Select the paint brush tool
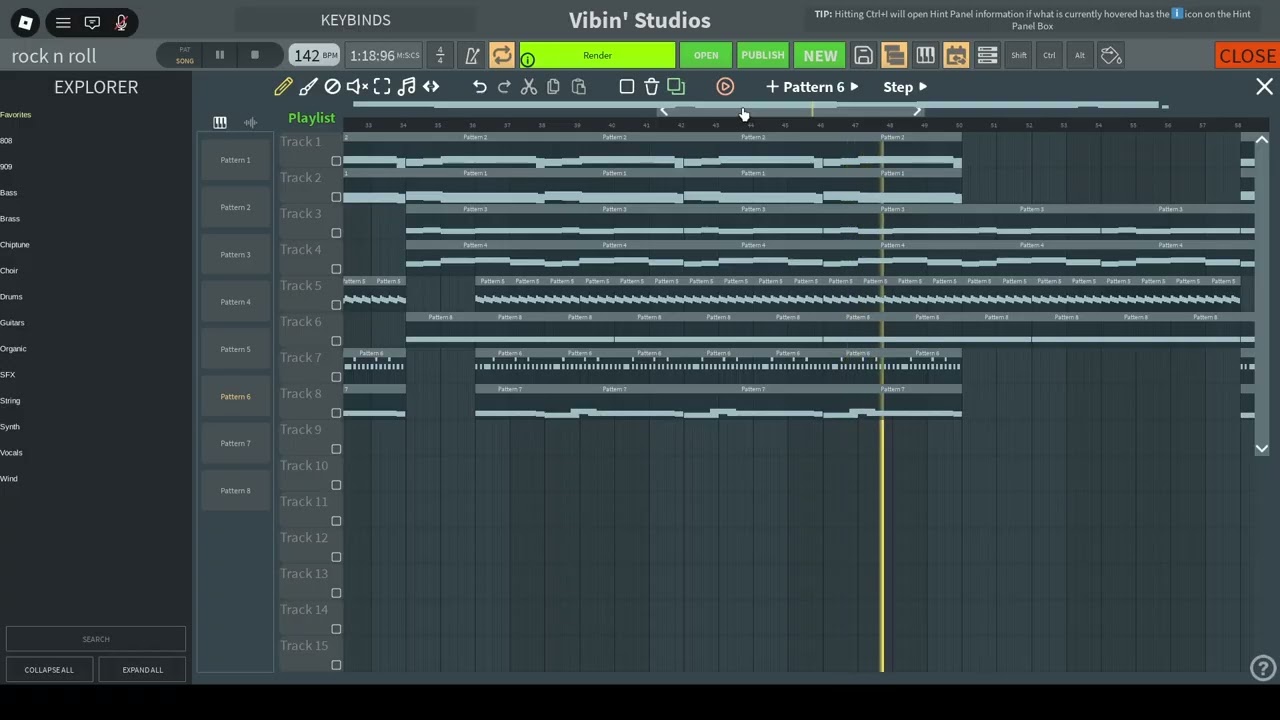 tap(309, 87)
